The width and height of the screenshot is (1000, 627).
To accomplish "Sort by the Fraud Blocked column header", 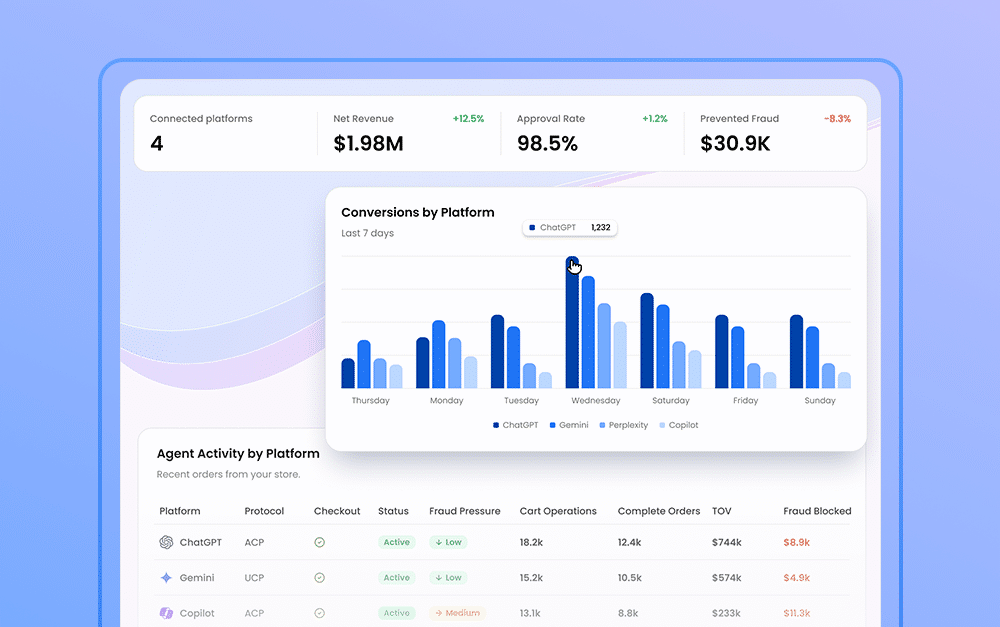I will click(x=817, y=511).
